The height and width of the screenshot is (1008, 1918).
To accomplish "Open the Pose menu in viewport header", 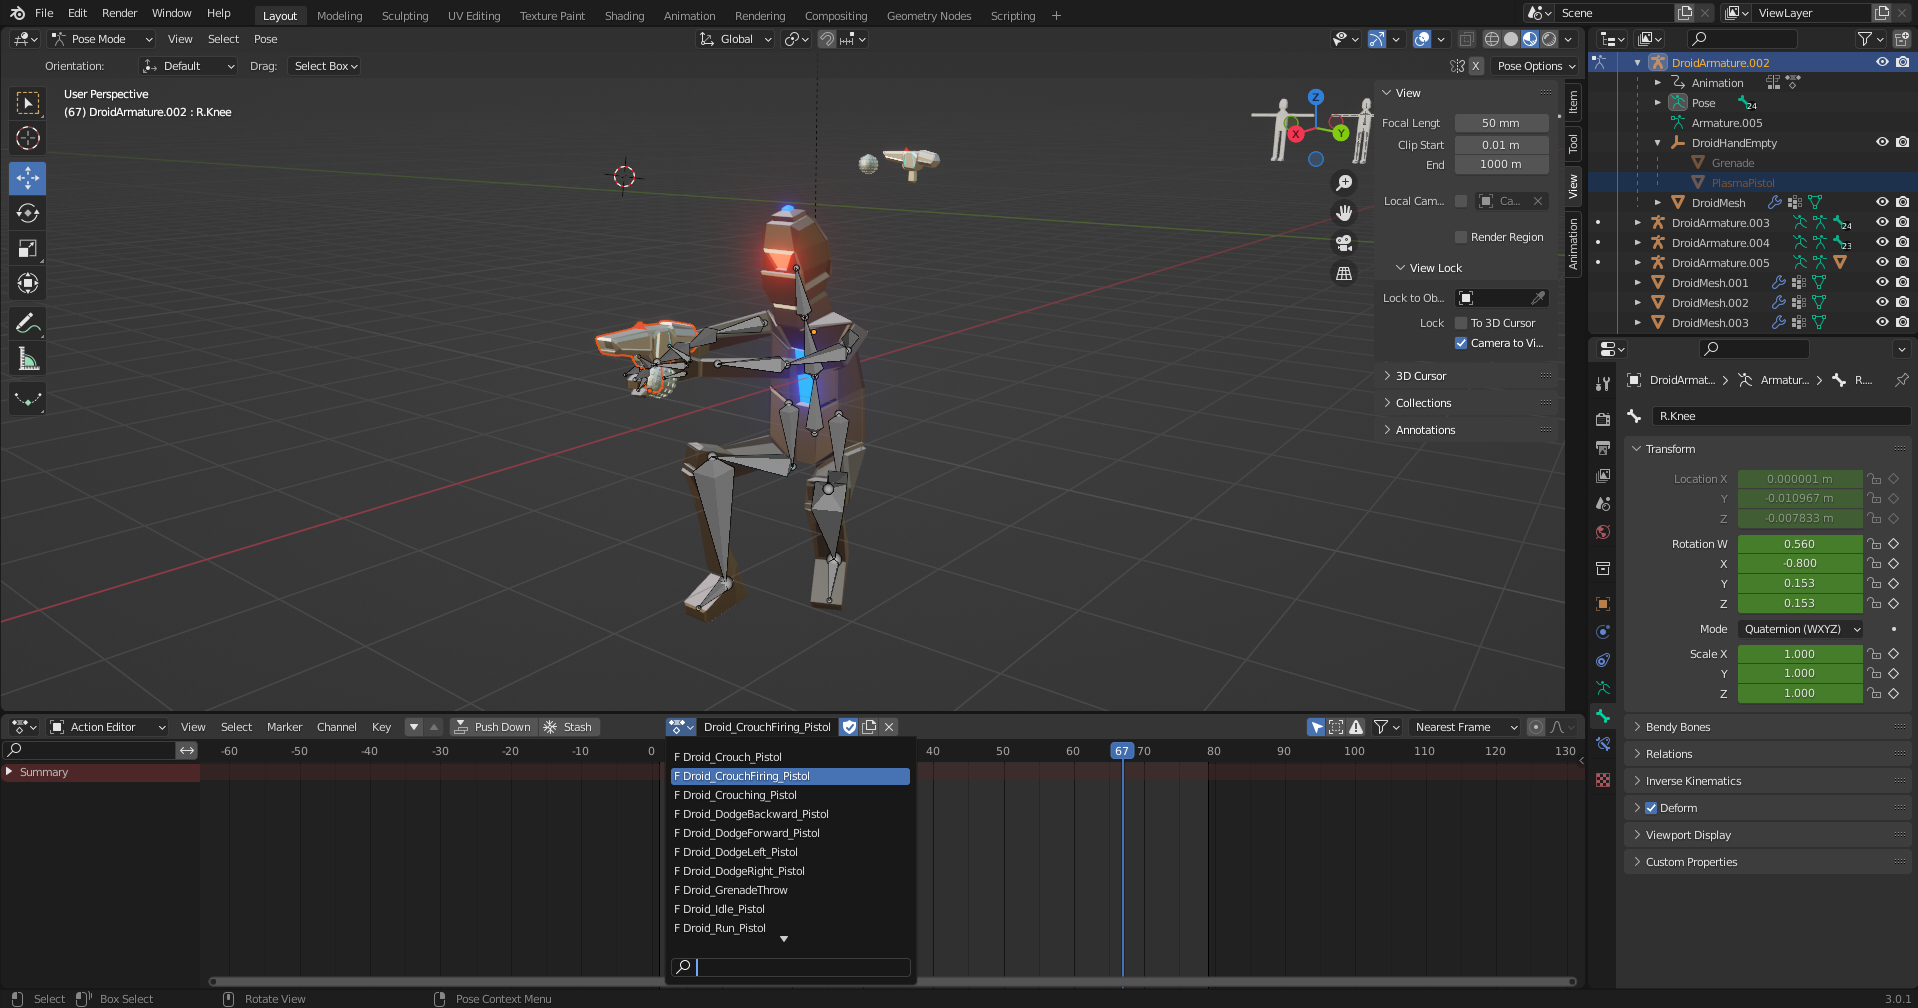I will pyautogui.click(x=265, y=39).
